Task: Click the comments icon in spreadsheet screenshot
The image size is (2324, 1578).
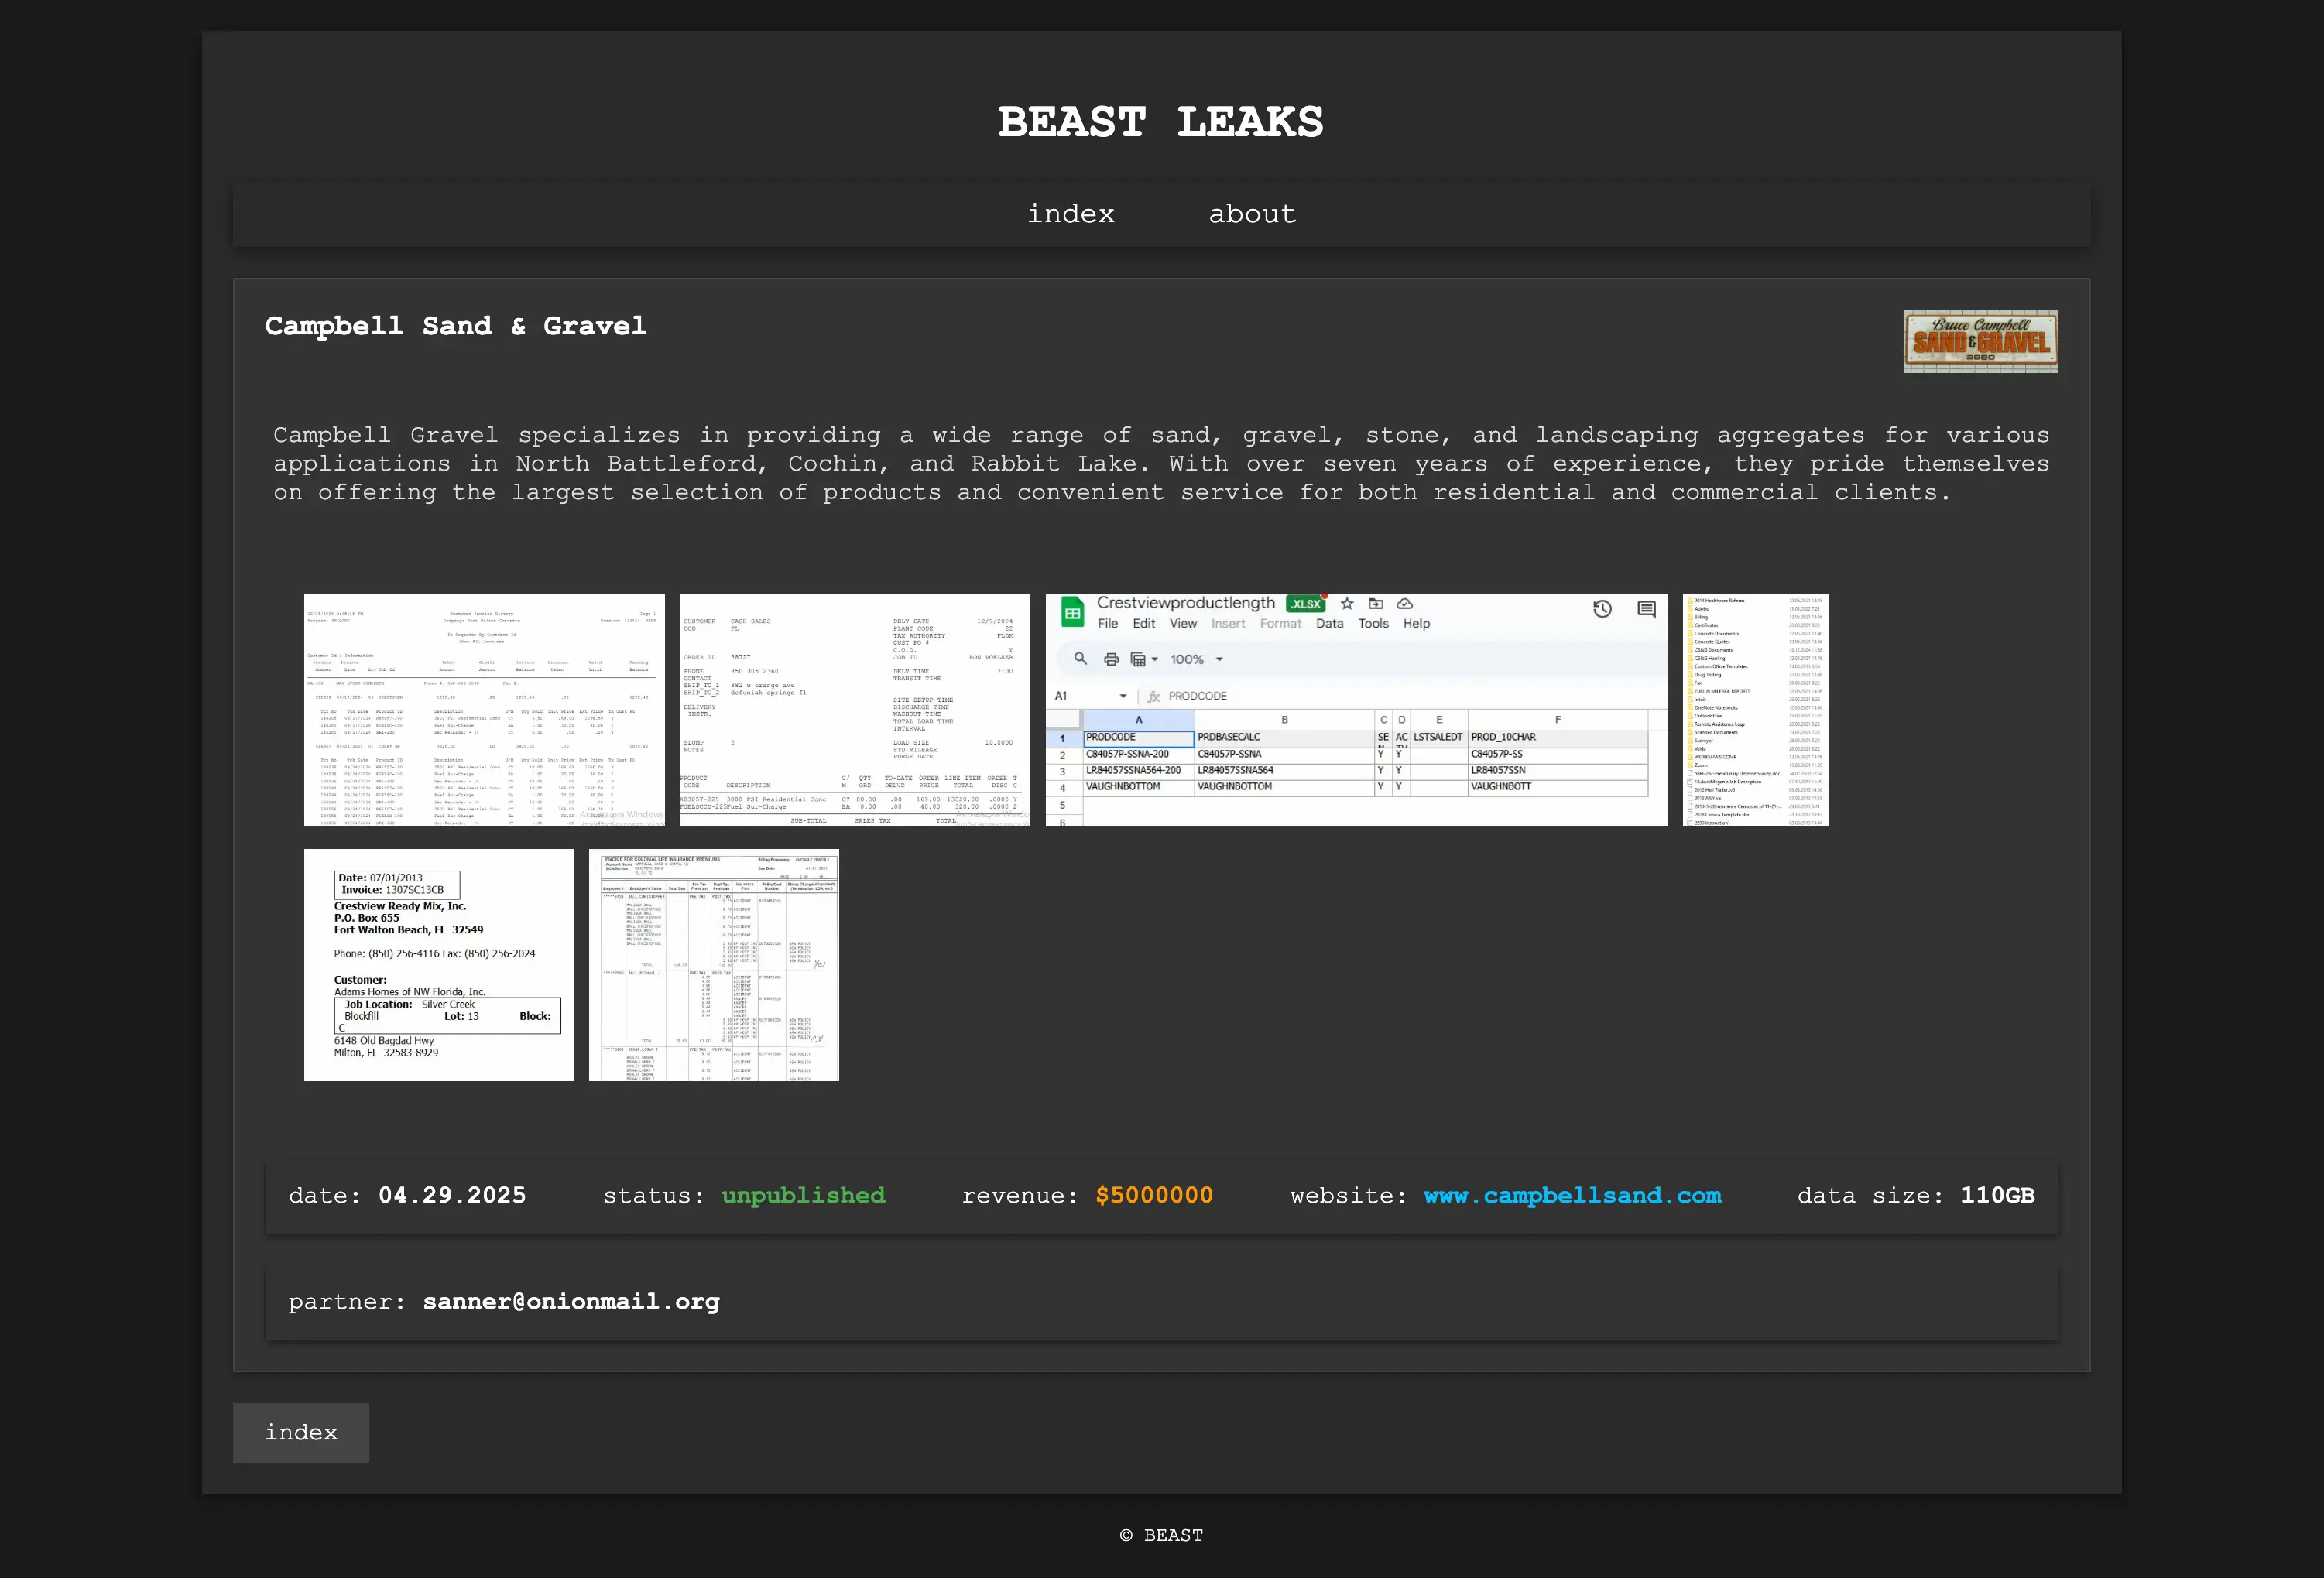Action: point(1646,609)
